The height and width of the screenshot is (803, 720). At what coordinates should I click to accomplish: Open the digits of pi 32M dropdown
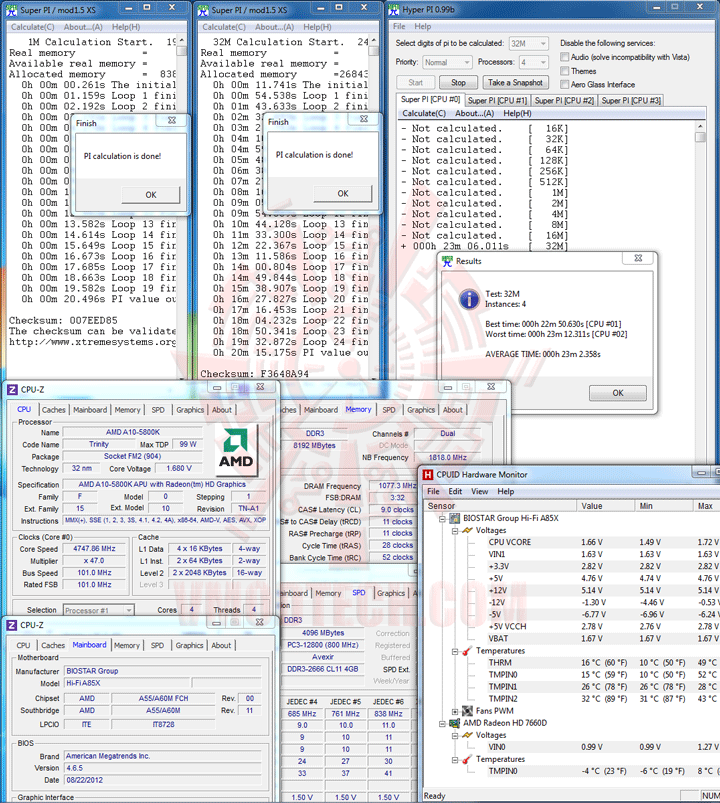click(529, 44)
